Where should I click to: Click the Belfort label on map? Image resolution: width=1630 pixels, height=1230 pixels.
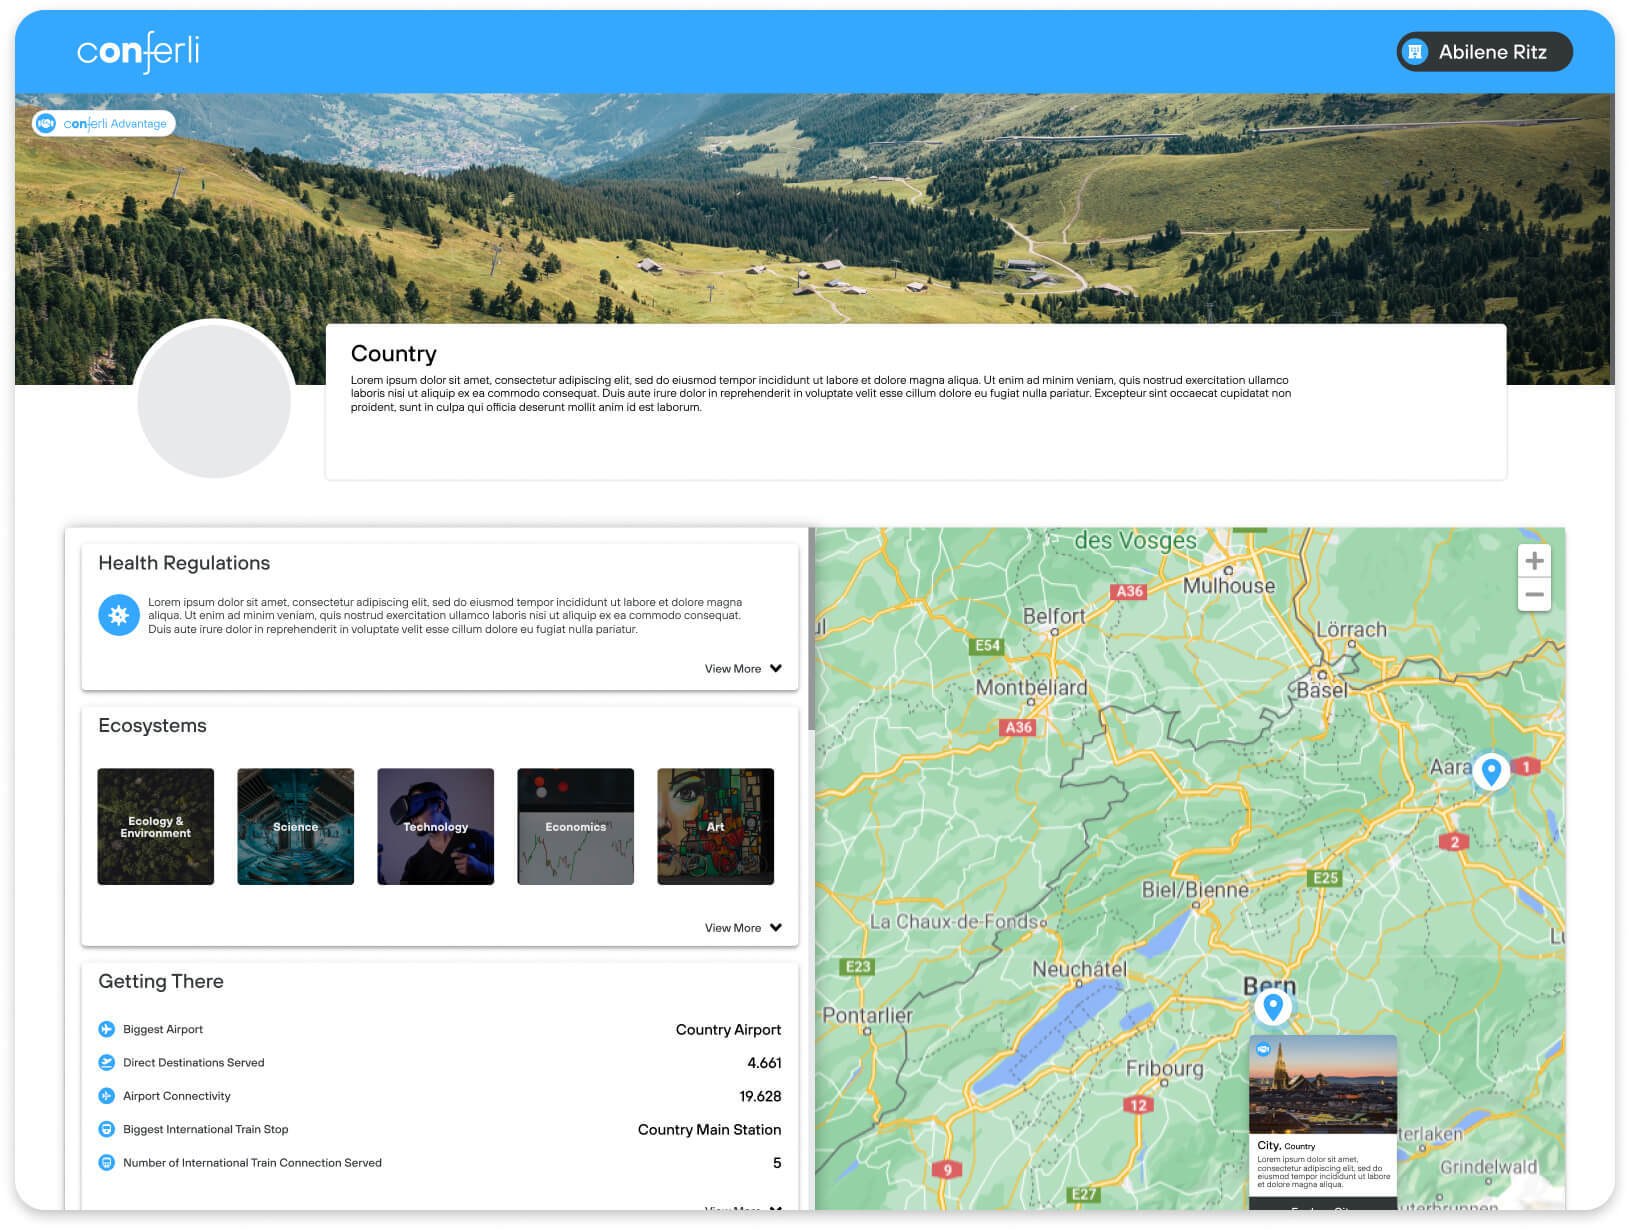coord(1054,616)
